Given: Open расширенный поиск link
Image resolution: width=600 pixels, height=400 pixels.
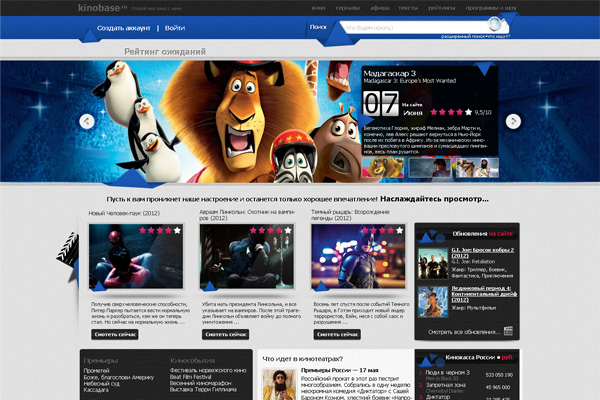Looking at the screenshot, I should coord(463,36).
